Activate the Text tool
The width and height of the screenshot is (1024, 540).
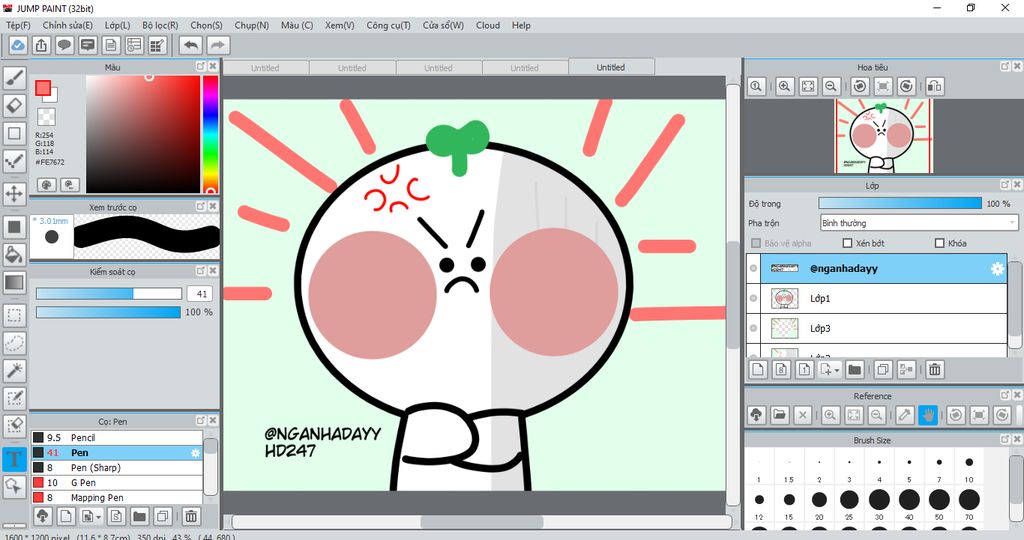(14, 458)
